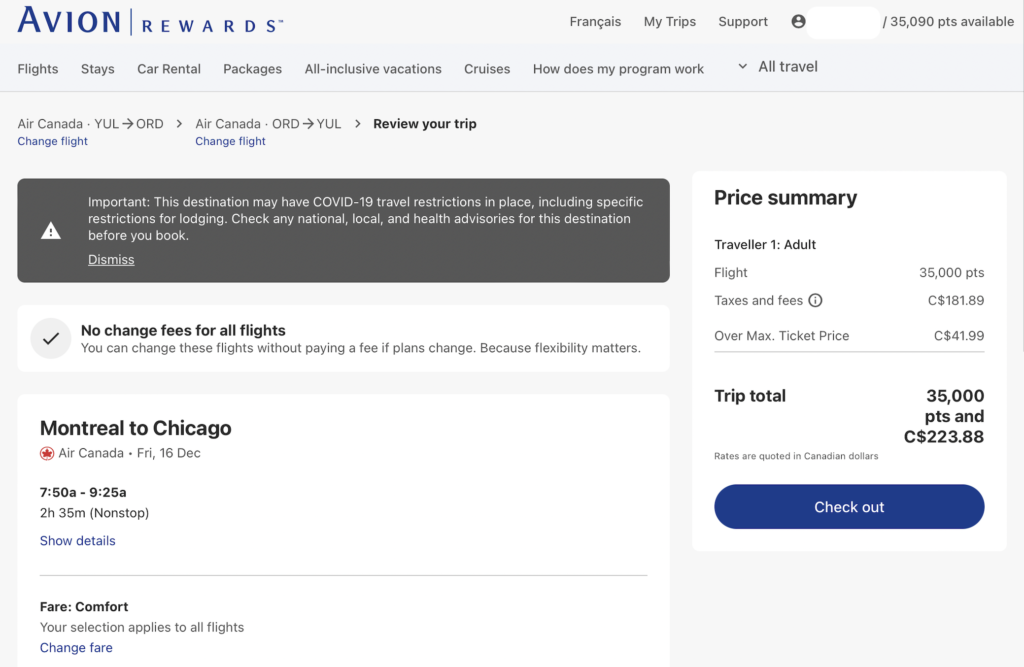Show details for Montreal to Chicago flight

pyautogui.click(x=77, y=541)
